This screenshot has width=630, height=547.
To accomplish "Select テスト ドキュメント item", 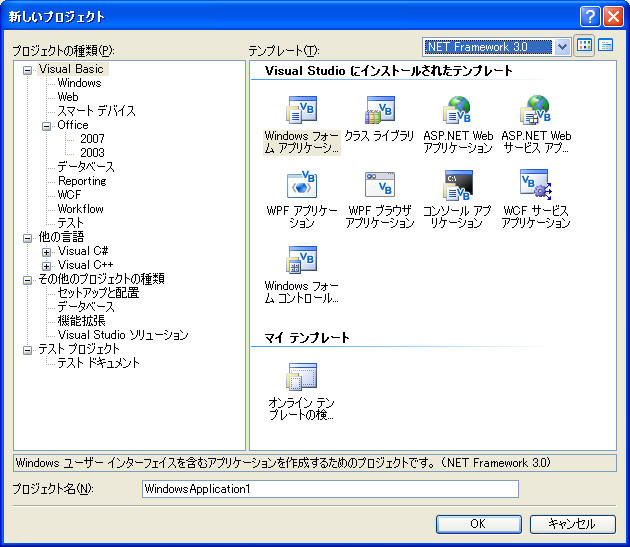I will point(99,363).
